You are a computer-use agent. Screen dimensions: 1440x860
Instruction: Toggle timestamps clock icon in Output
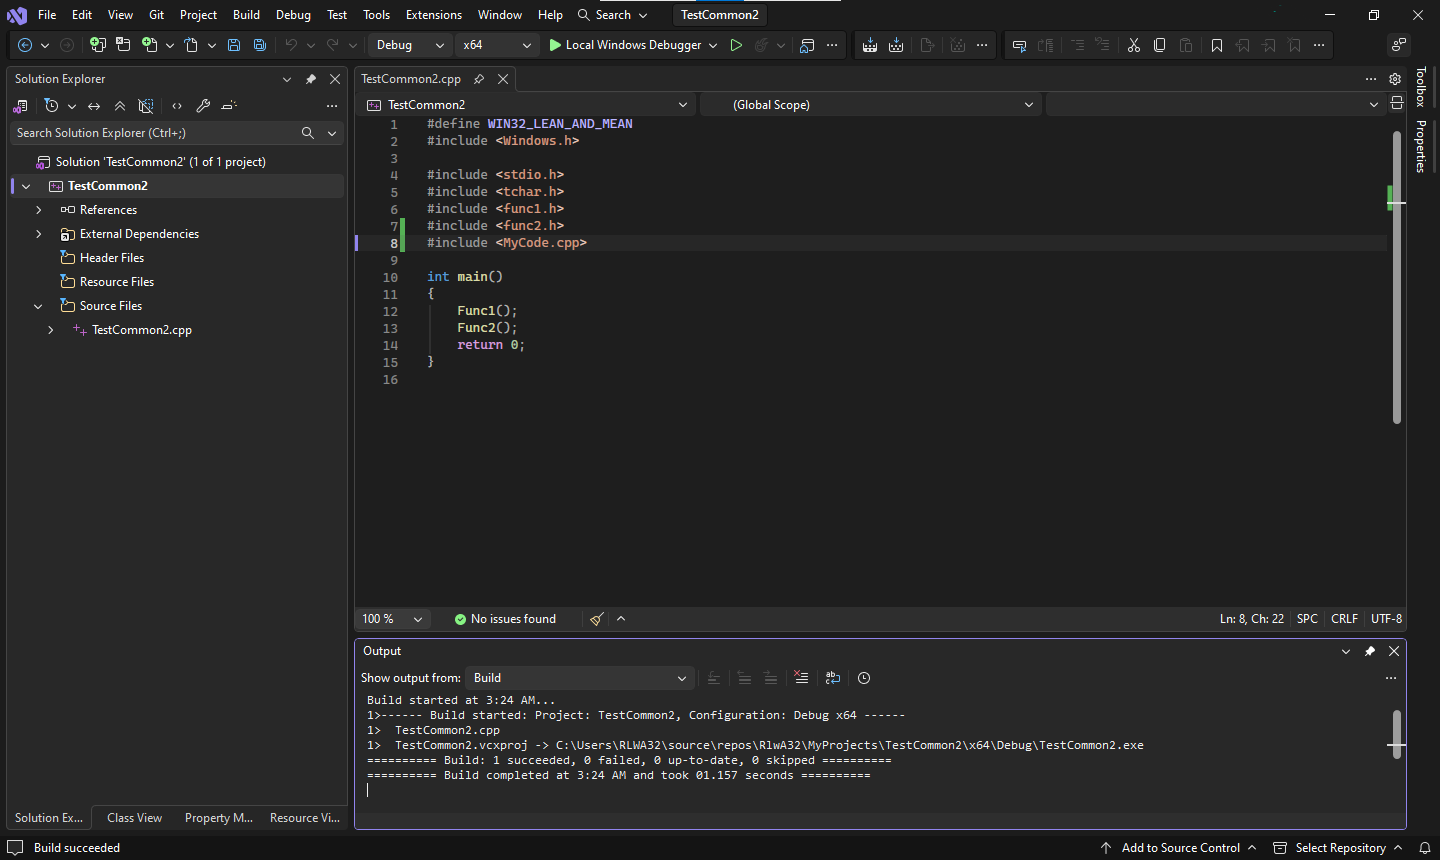pyautogui.click(x=864, y=678)
